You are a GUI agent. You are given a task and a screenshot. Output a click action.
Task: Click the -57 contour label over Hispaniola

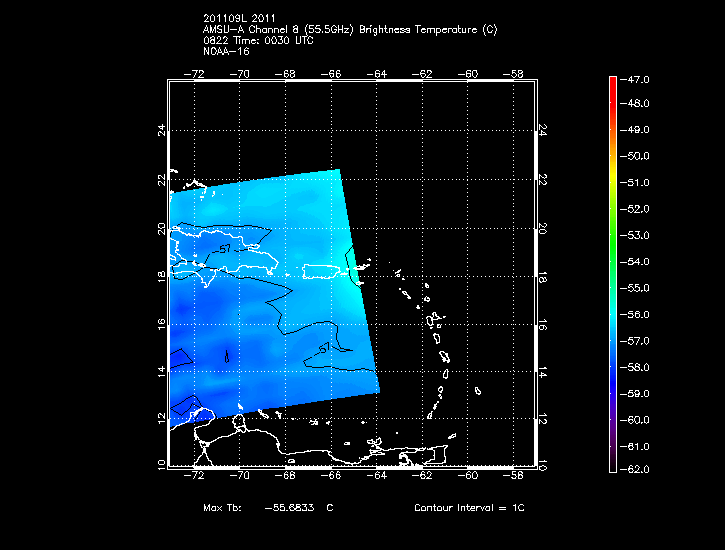click(x=225, y=246)
